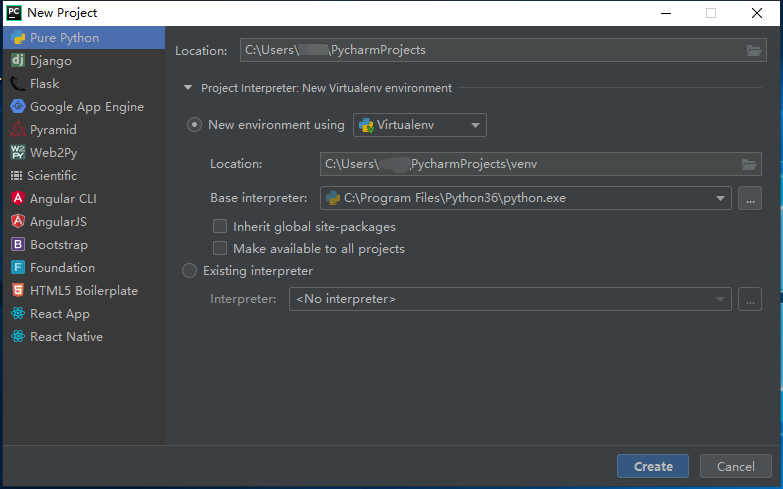783x489 pixels.
Task: Browse for project location folder icon
Action: pos(754,51)
